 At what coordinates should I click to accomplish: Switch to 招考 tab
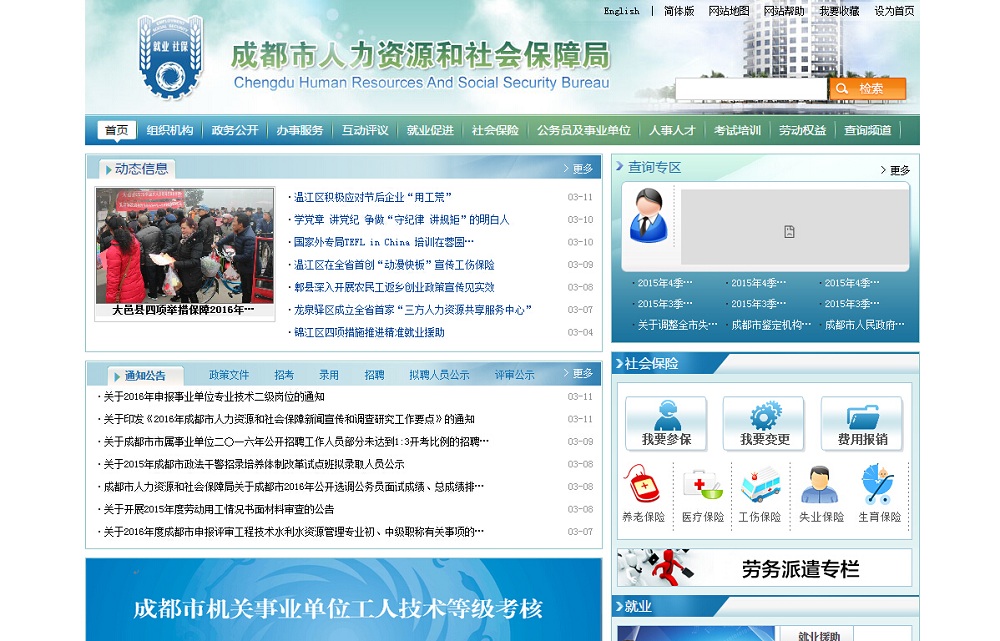(284, 375)
